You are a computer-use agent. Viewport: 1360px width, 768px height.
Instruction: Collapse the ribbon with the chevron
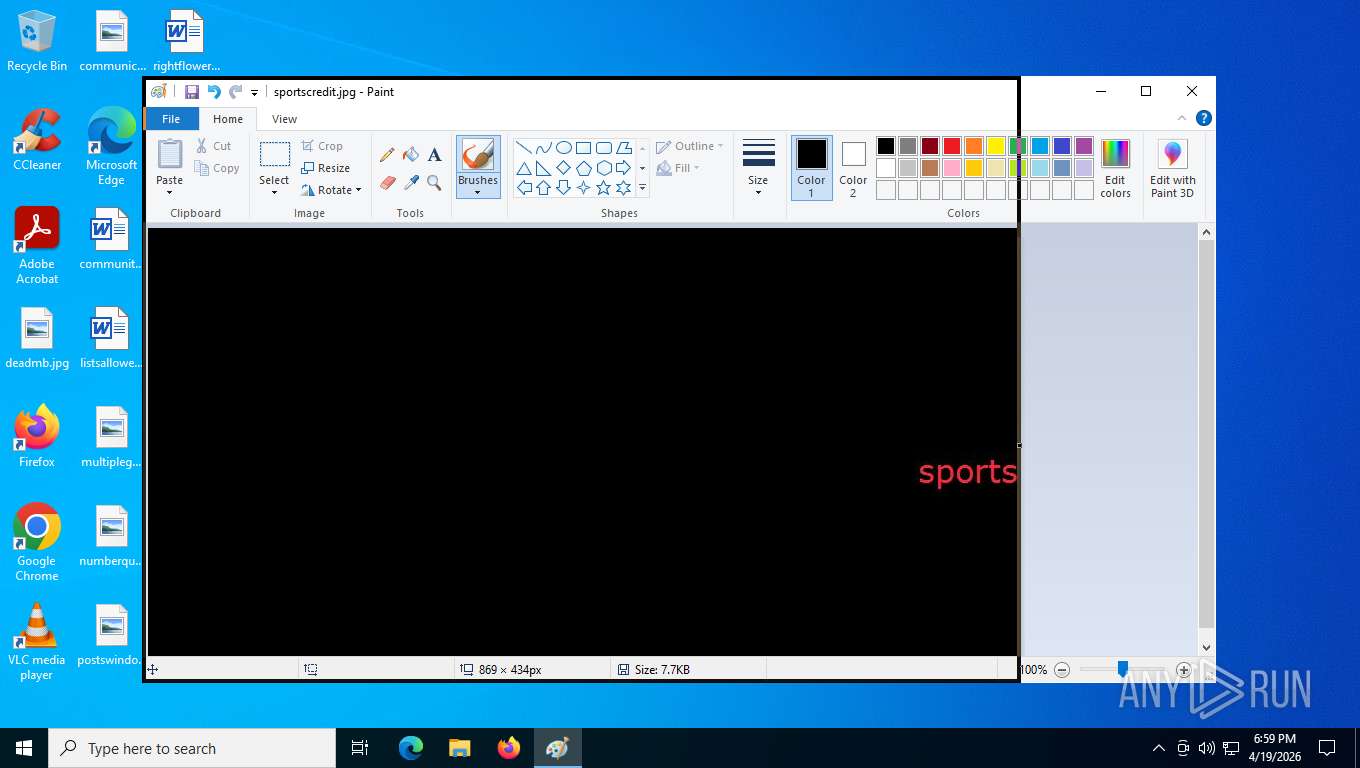point(1183,118)
